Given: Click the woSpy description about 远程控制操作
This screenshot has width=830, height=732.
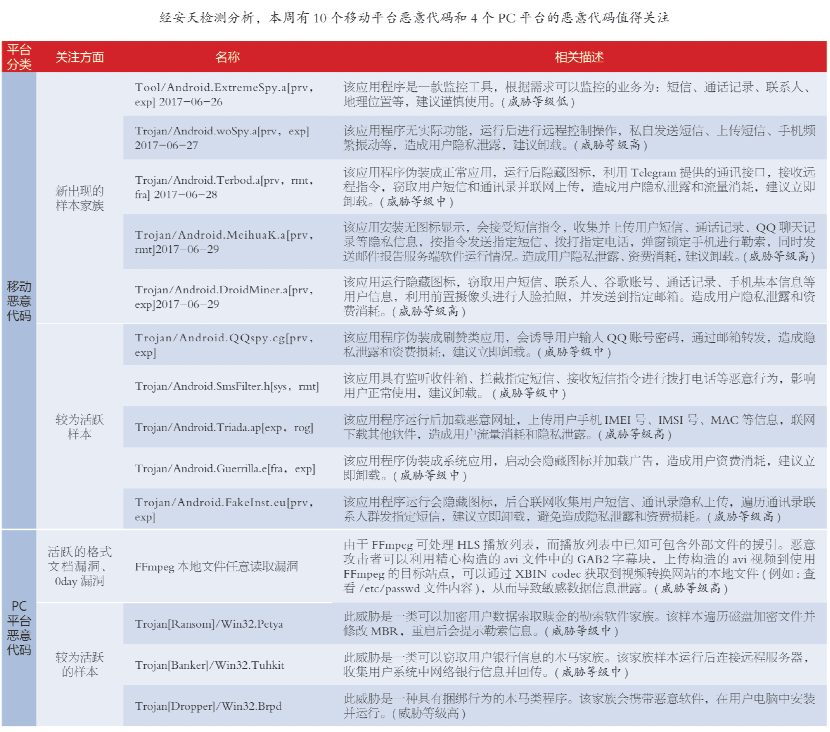Looking at the screenshot, I should [579, 138].
